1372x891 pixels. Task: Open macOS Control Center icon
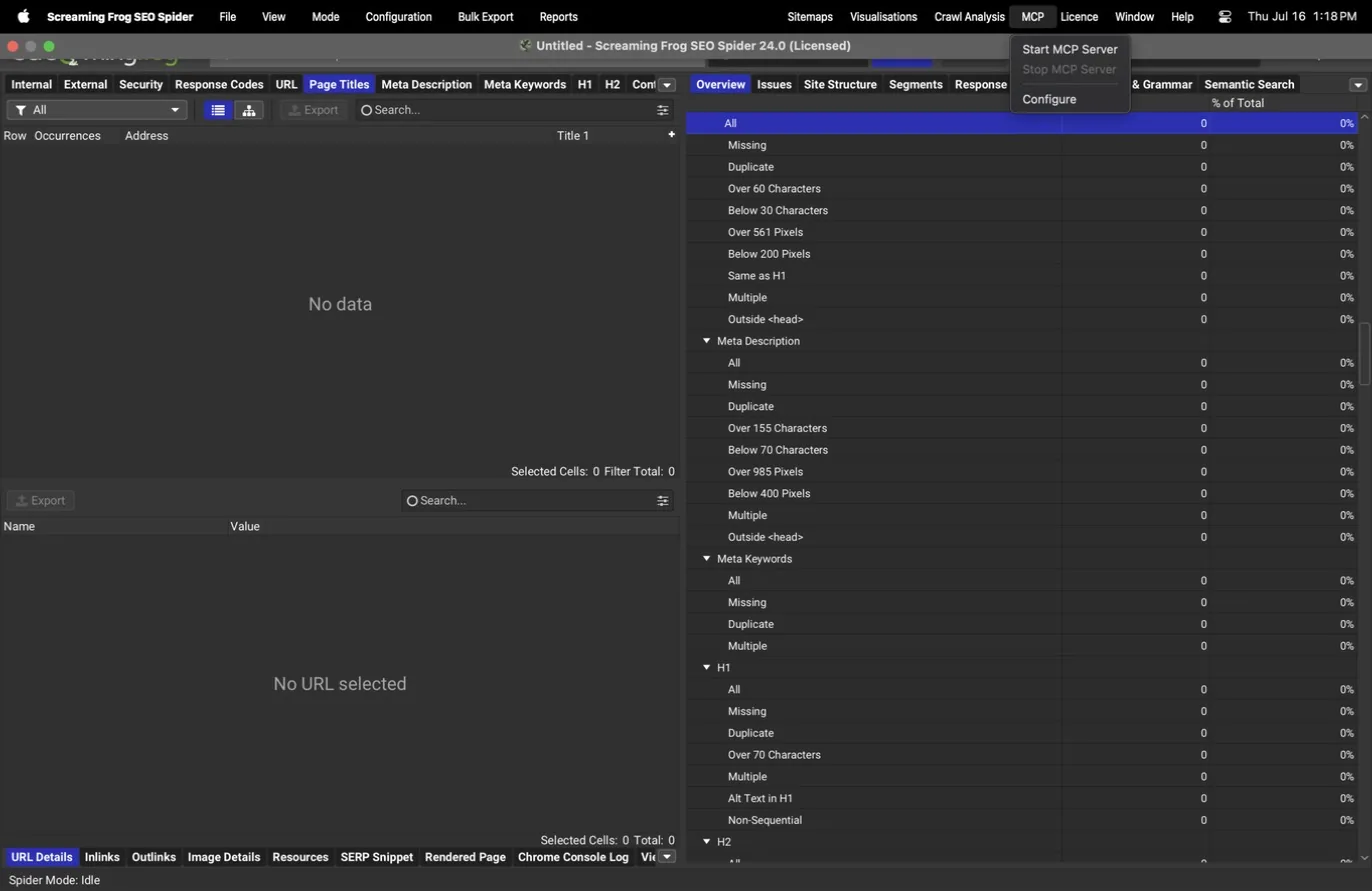(1225, 17)
